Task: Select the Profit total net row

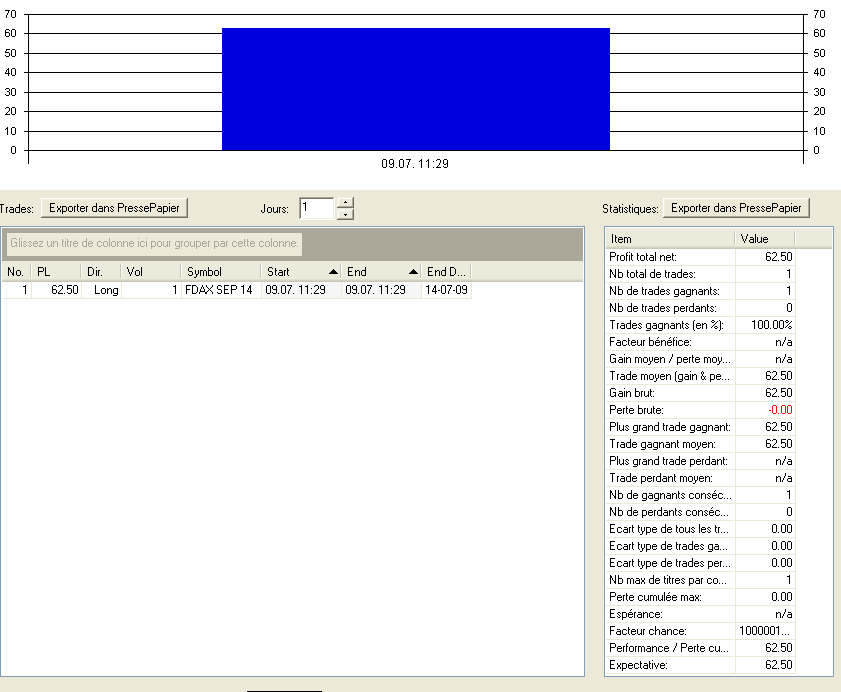Action: (700, 257)
